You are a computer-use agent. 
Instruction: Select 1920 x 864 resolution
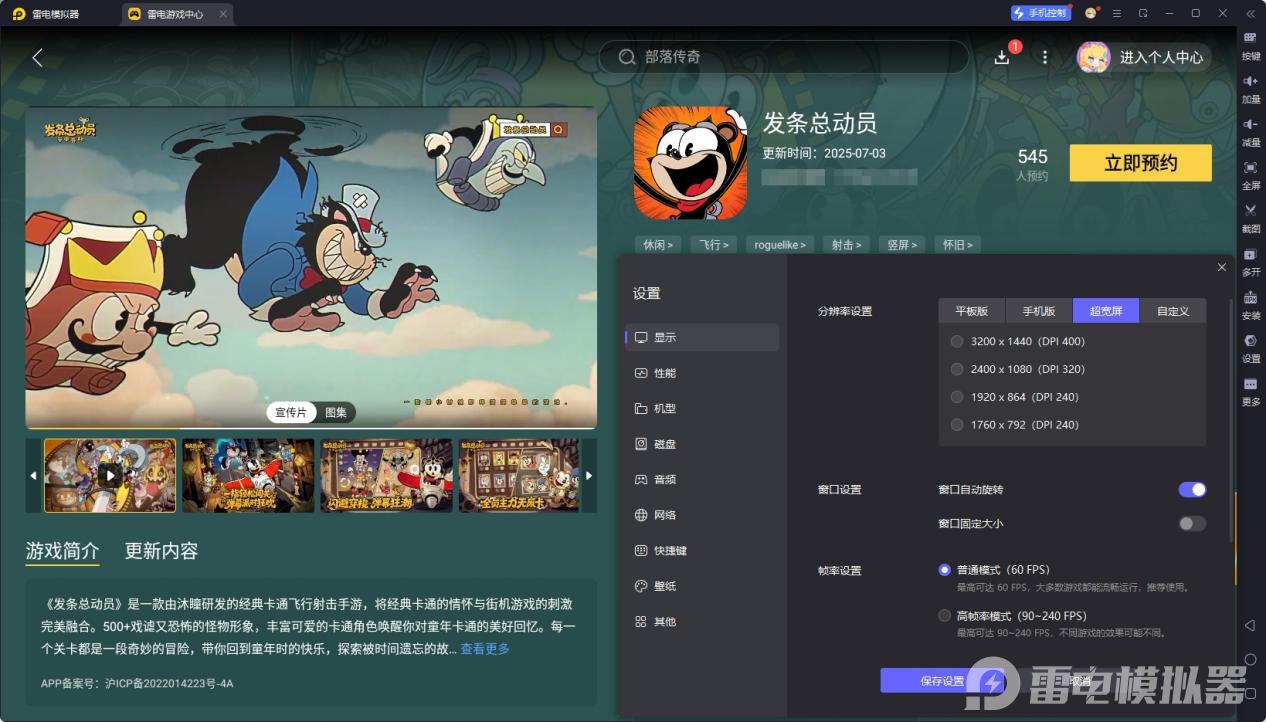pyautogui.click(x=957, y=397)
